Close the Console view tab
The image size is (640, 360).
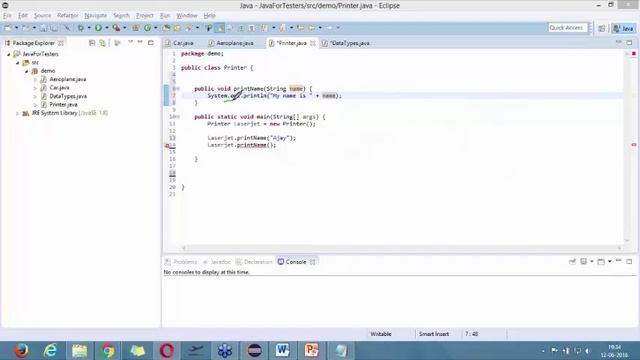[x=313, y=262]
